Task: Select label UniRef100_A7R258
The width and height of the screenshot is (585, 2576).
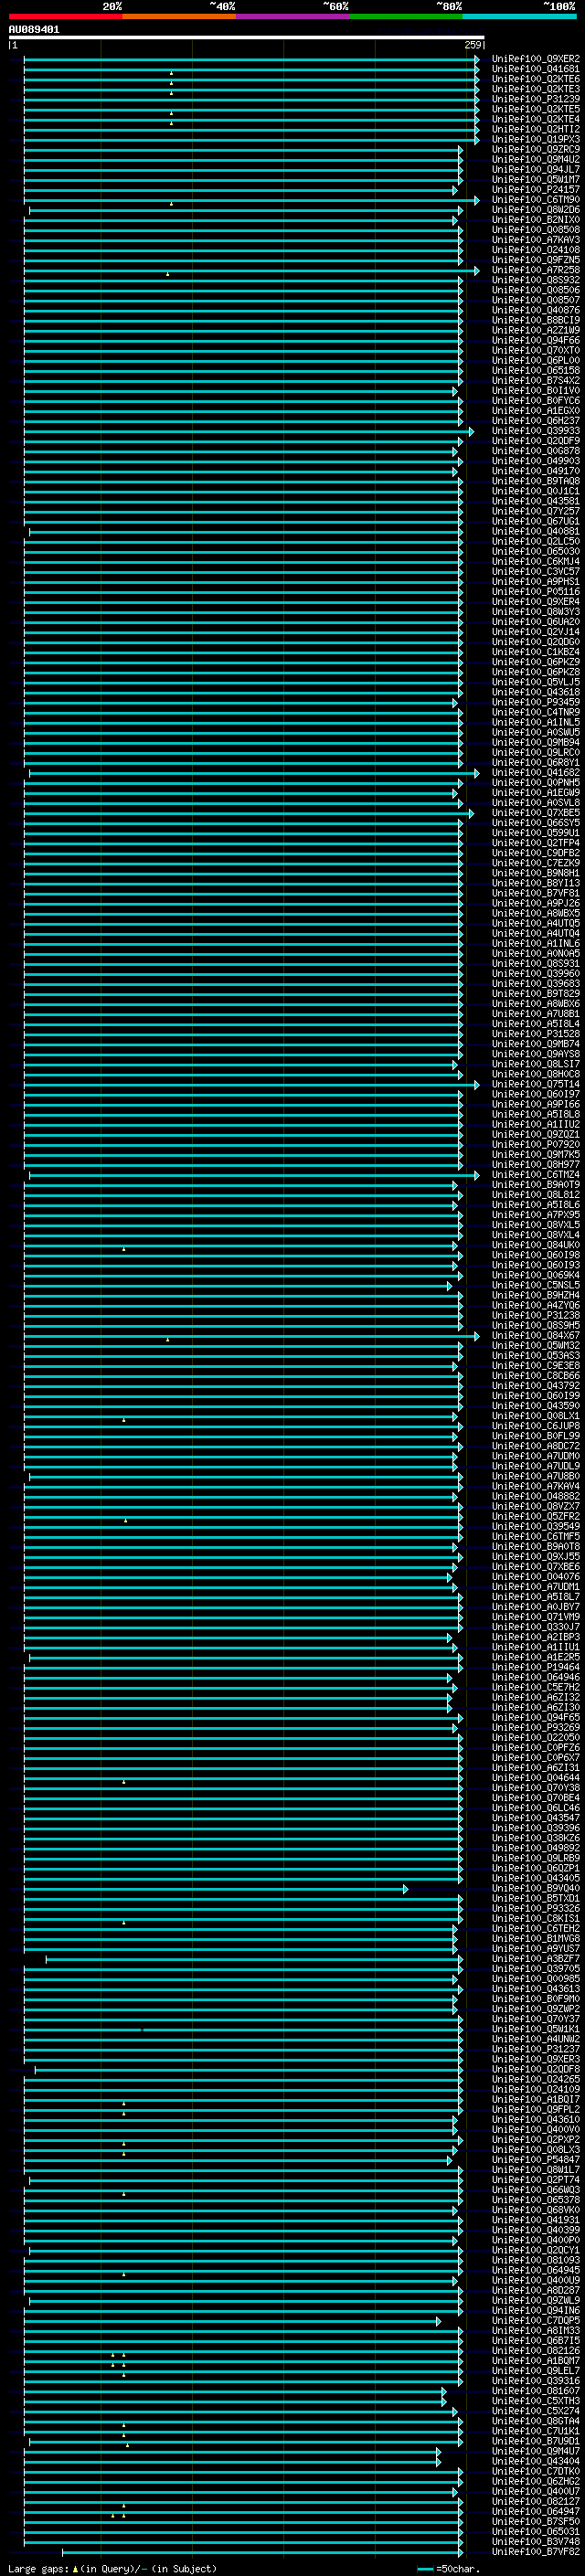Action: tap(536, 270)
